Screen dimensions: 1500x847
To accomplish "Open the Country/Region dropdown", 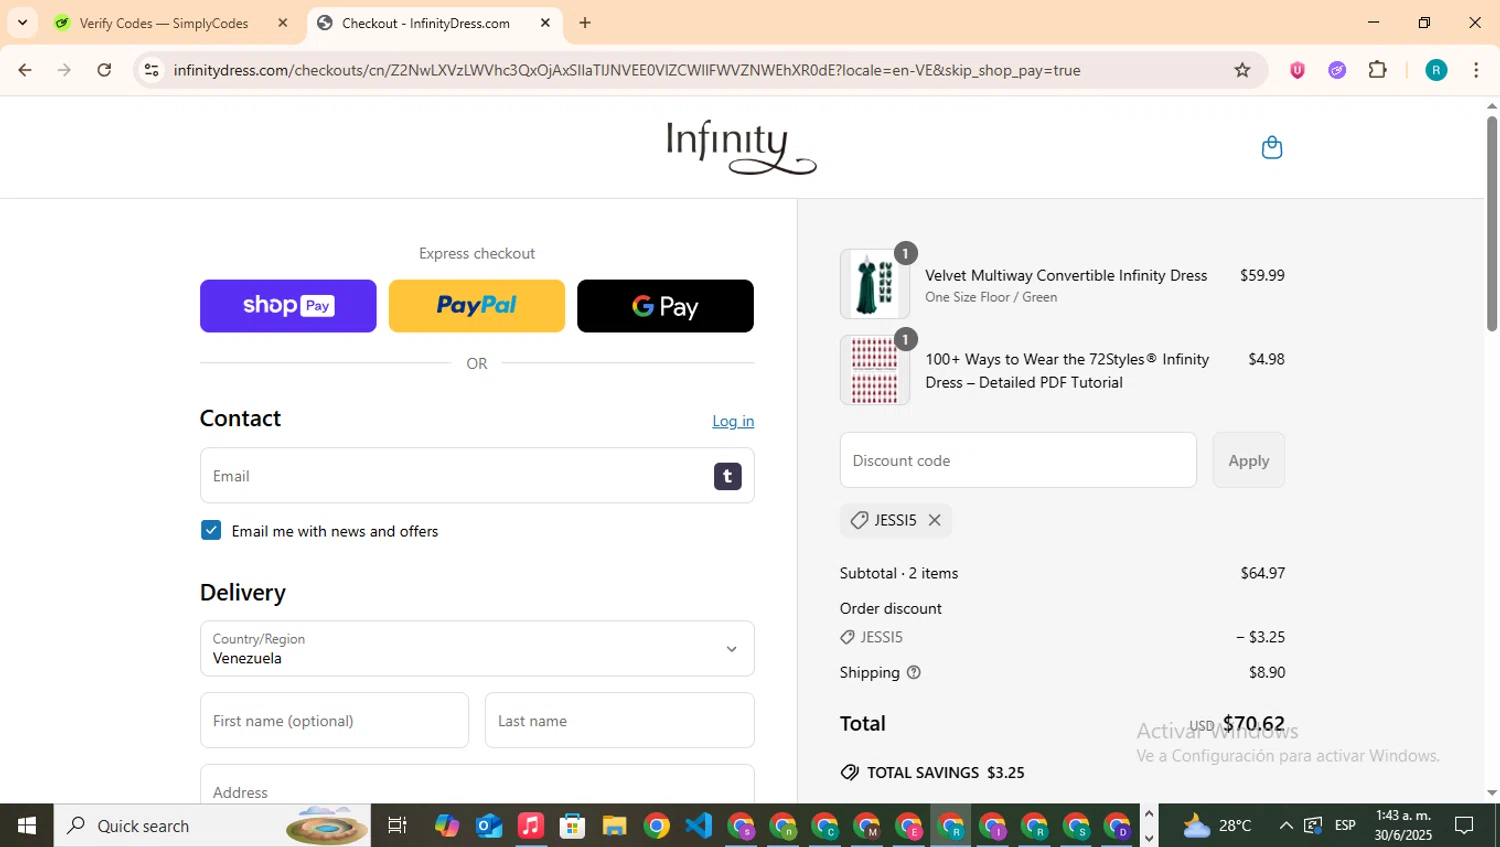I will 477,649.
